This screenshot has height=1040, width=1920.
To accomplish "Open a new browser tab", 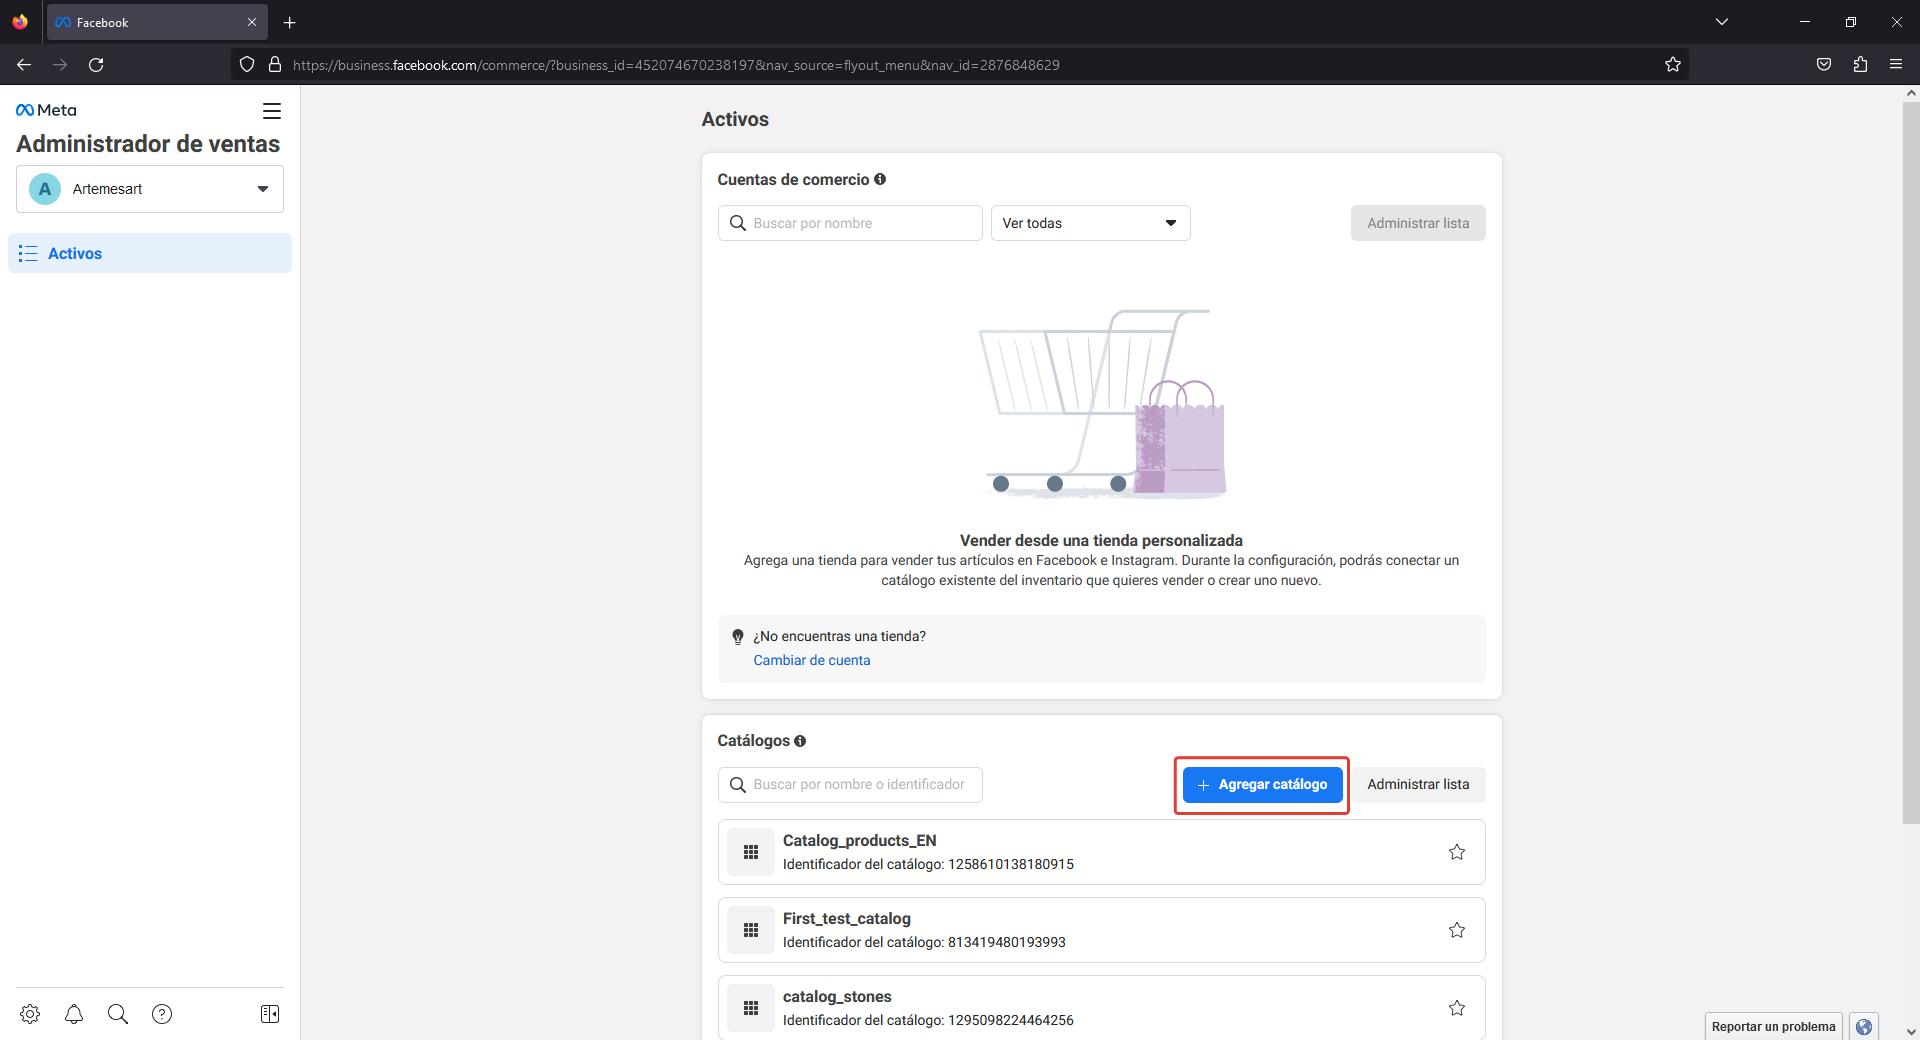I will pos(290,23).
